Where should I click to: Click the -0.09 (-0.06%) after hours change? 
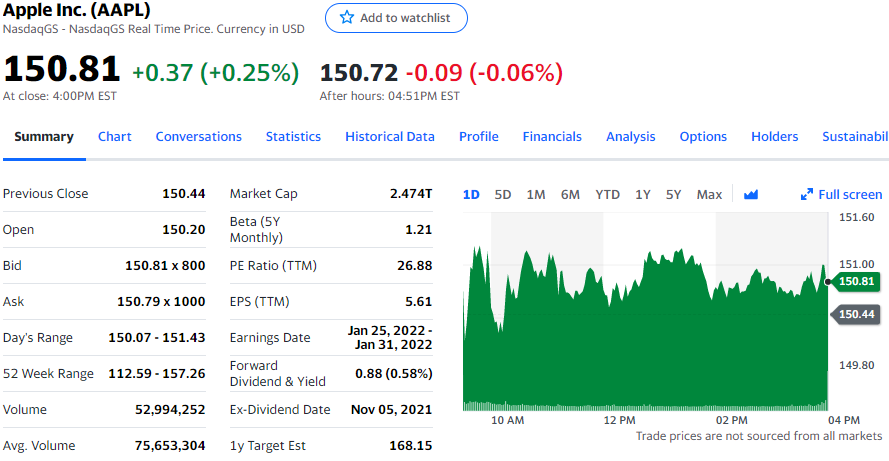[x=484, y=73]
